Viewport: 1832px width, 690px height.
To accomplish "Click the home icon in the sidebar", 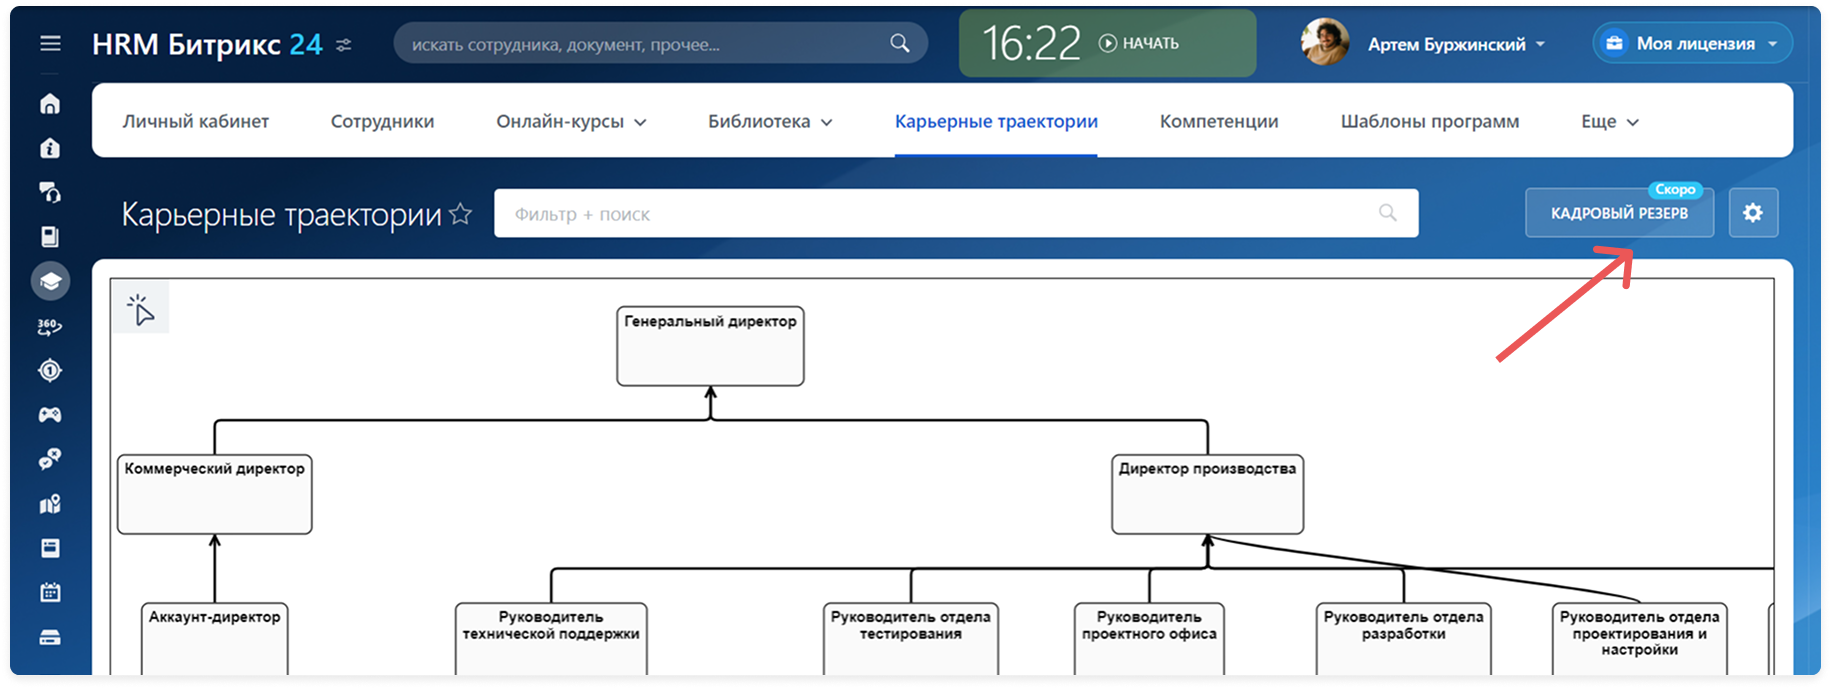I will click(50, 104).
